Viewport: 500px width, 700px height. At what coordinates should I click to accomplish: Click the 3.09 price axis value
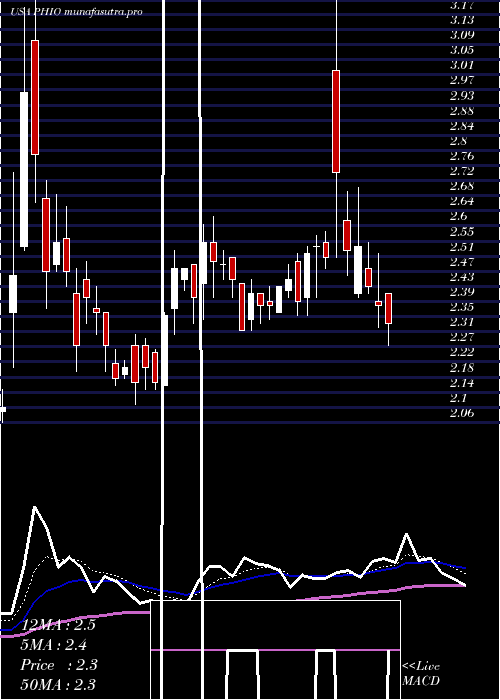(462, 35)
